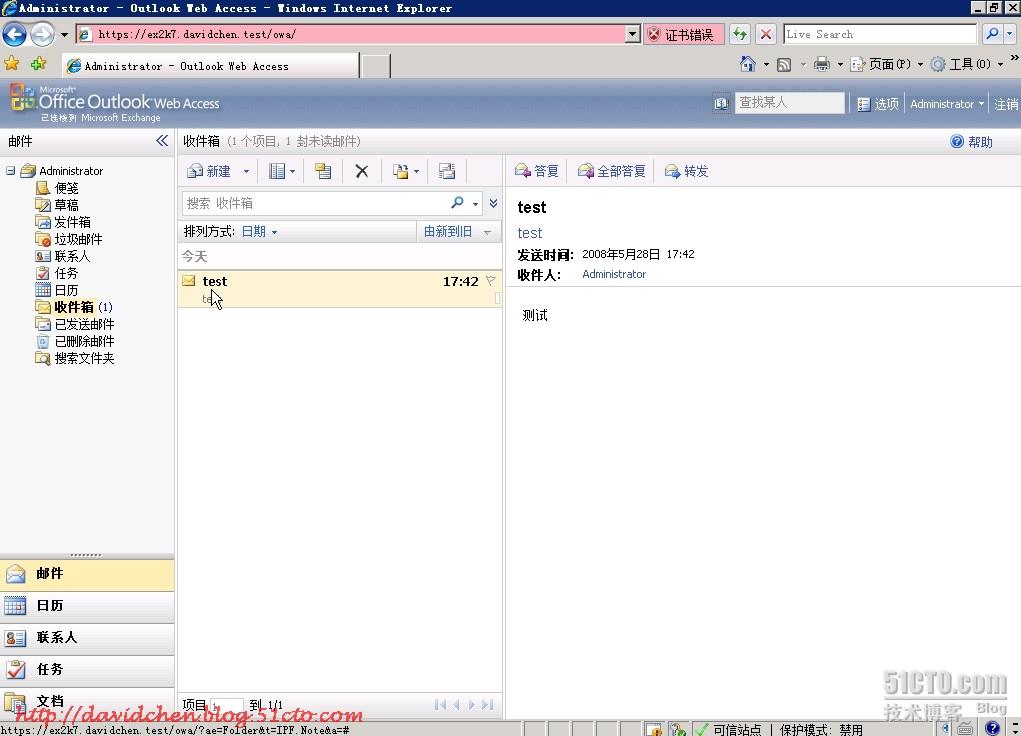This screenshot has width=1021, height=736.
Task: Select the Inbox folder
Action: [74, 307]
